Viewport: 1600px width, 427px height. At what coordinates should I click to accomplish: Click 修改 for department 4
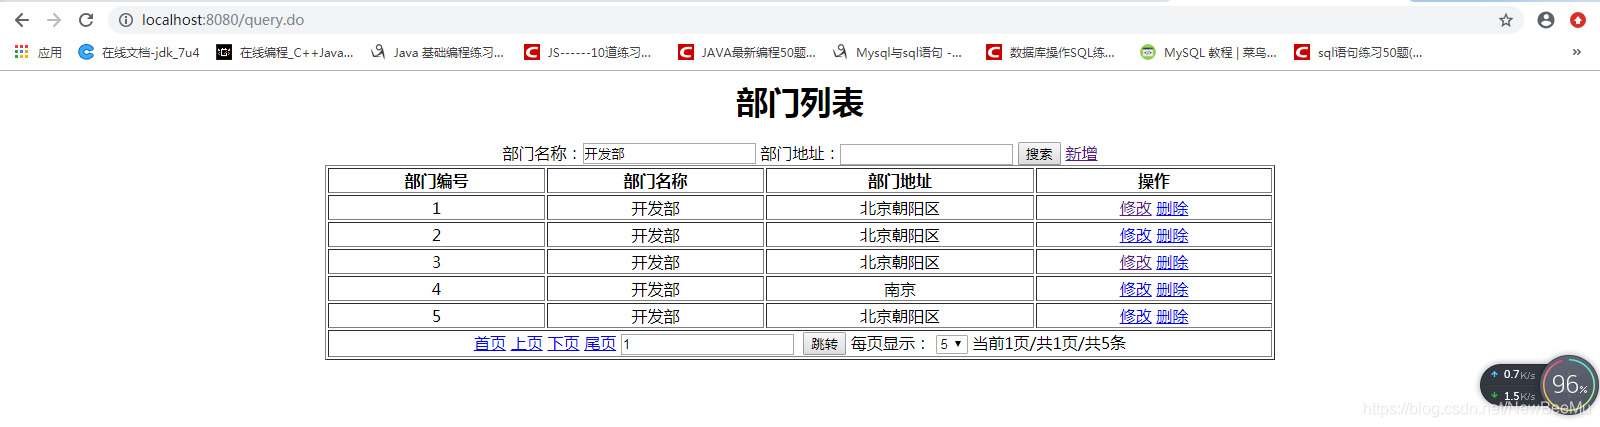pos(1135,289)
